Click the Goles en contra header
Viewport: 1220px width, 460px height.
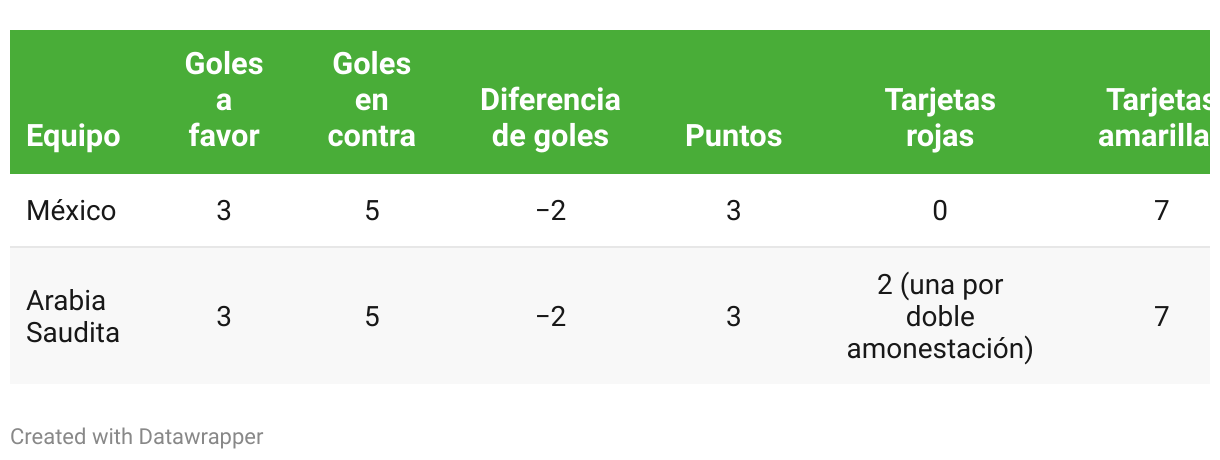click(x=372, y=100)
